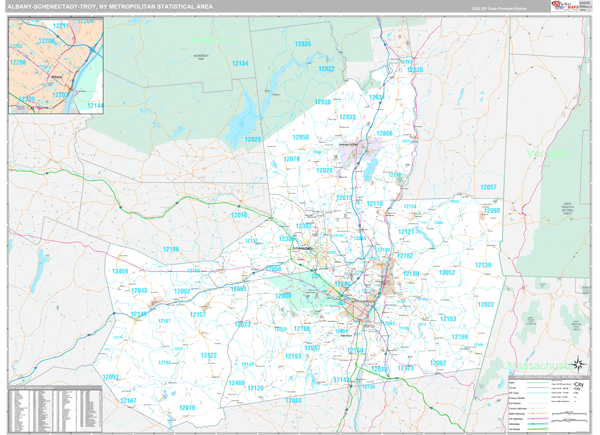Select ZIP code 12092 label
Viewport: 600px width, 435px height.
pos(182,292)
